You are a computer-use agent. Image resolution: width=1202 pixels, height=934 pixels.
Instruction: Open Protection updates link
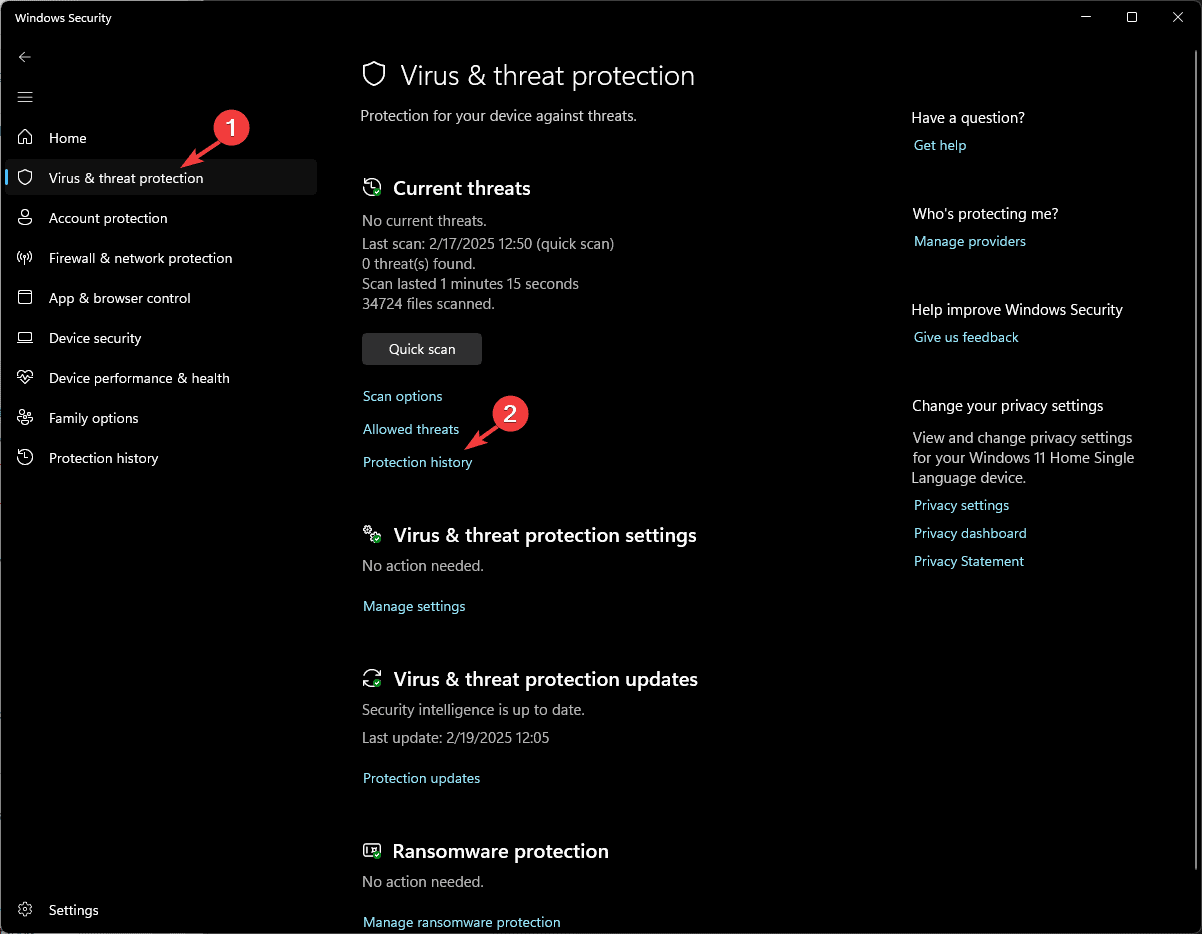point(421,778)
